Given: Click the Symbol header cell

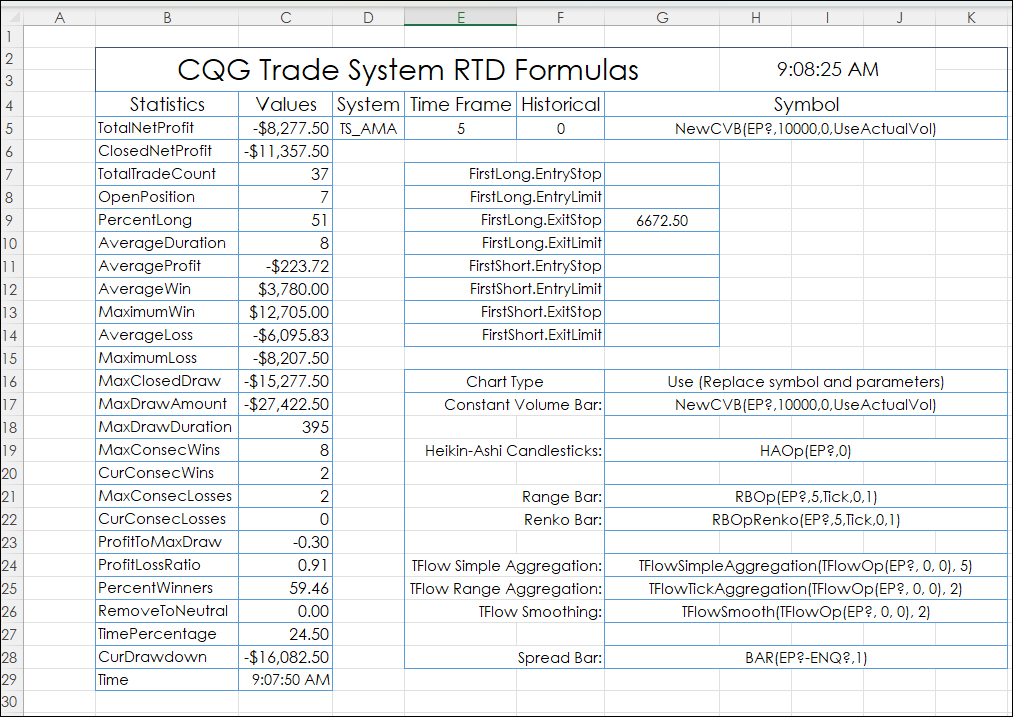Looking at the screenshot, I should point(806,104).
